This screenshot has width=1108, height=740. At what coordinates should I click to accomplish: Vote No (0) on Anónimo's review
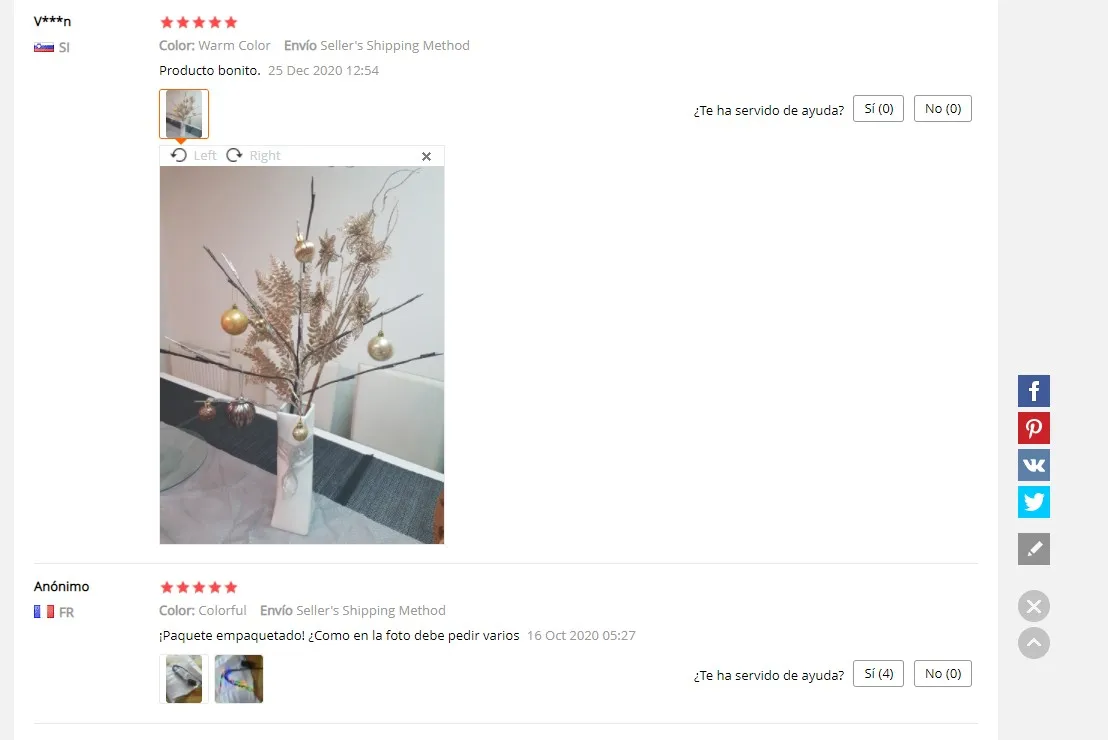pyautogui.click(x=943, y=674)
